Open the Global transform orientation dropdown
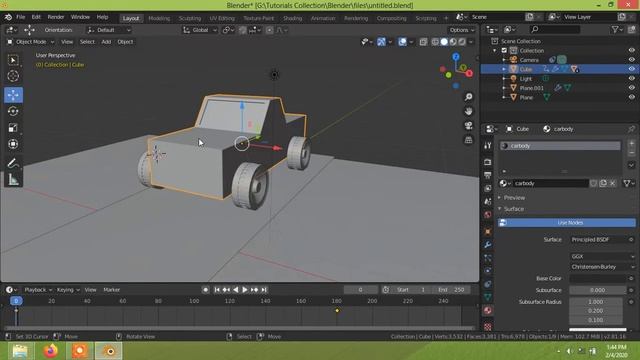The width and height of the screenshot is (640, 360). click(200, 30)
